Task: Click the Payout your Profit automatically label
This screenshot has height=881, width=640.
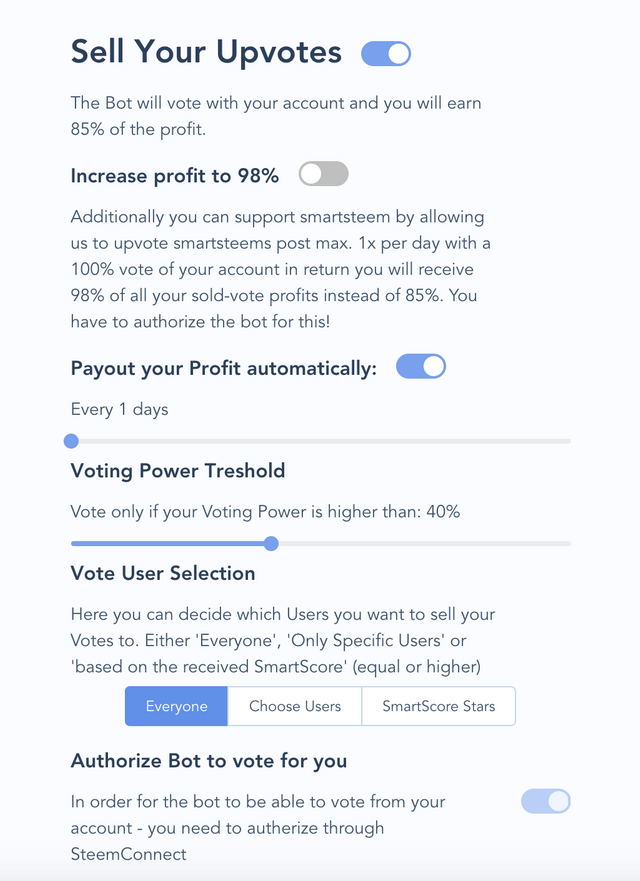Action: coord(224,368)
